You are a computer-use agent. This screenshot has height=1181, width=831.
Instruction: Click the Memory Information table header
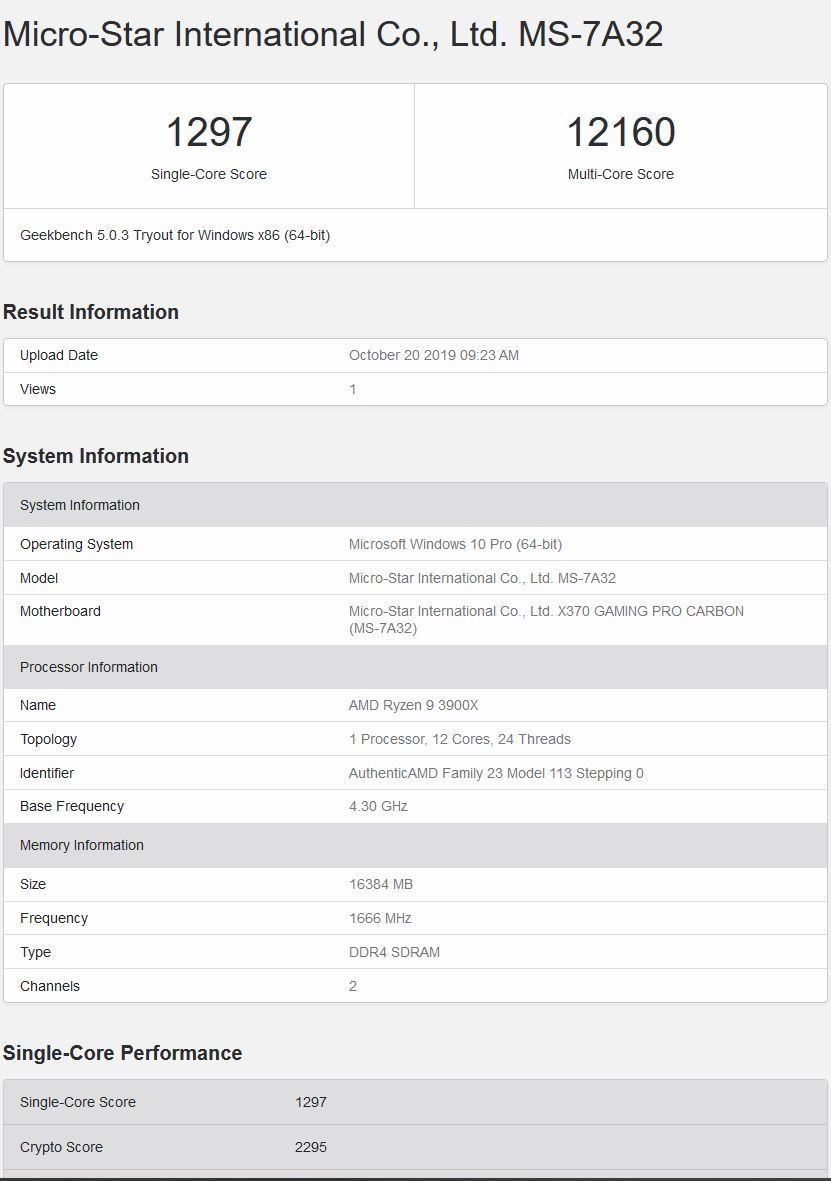(82, 846)
